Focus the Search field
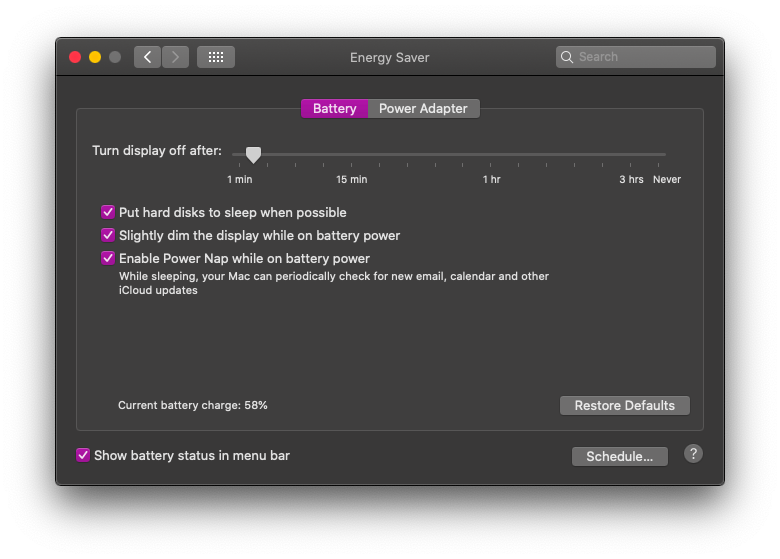780x559 pixels. (636, 57)
